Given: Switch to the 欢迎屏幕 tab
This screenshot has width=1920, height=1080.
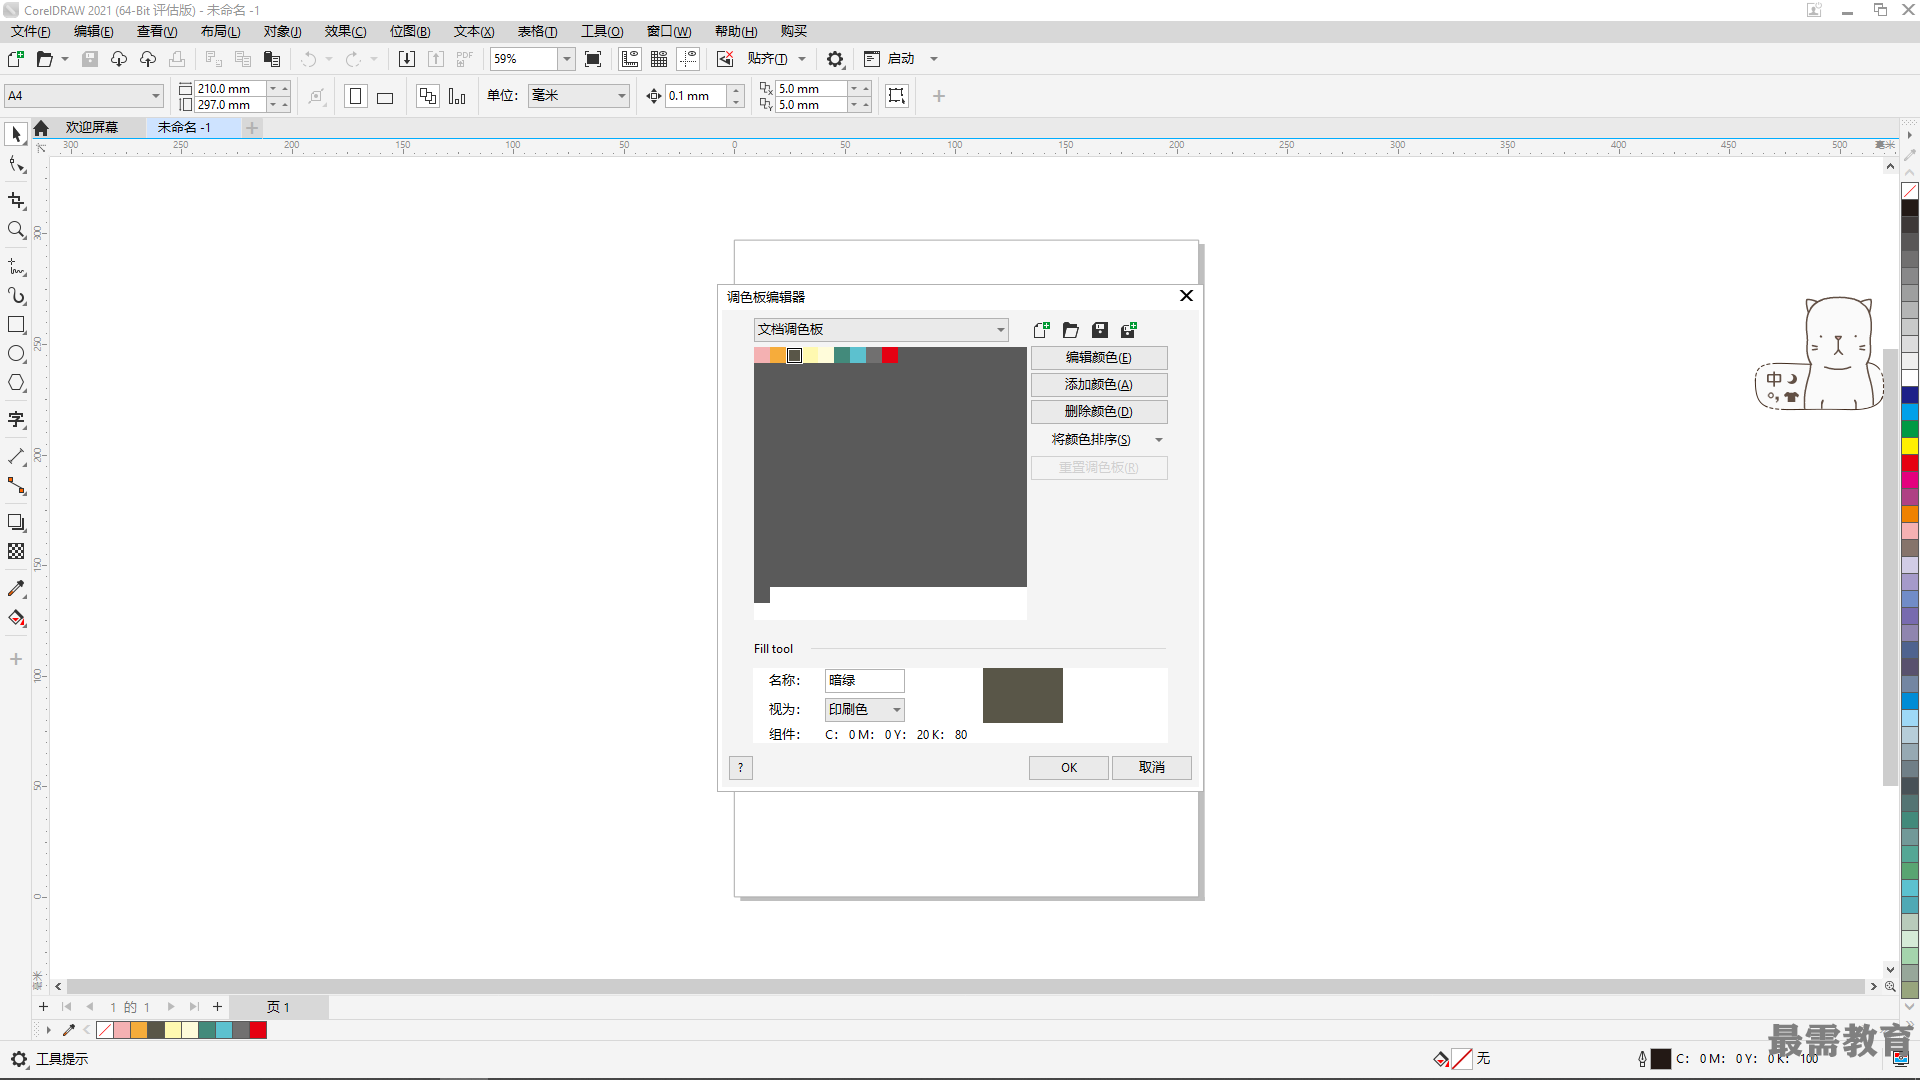Looking at the screenshot, I should [92, 127].
